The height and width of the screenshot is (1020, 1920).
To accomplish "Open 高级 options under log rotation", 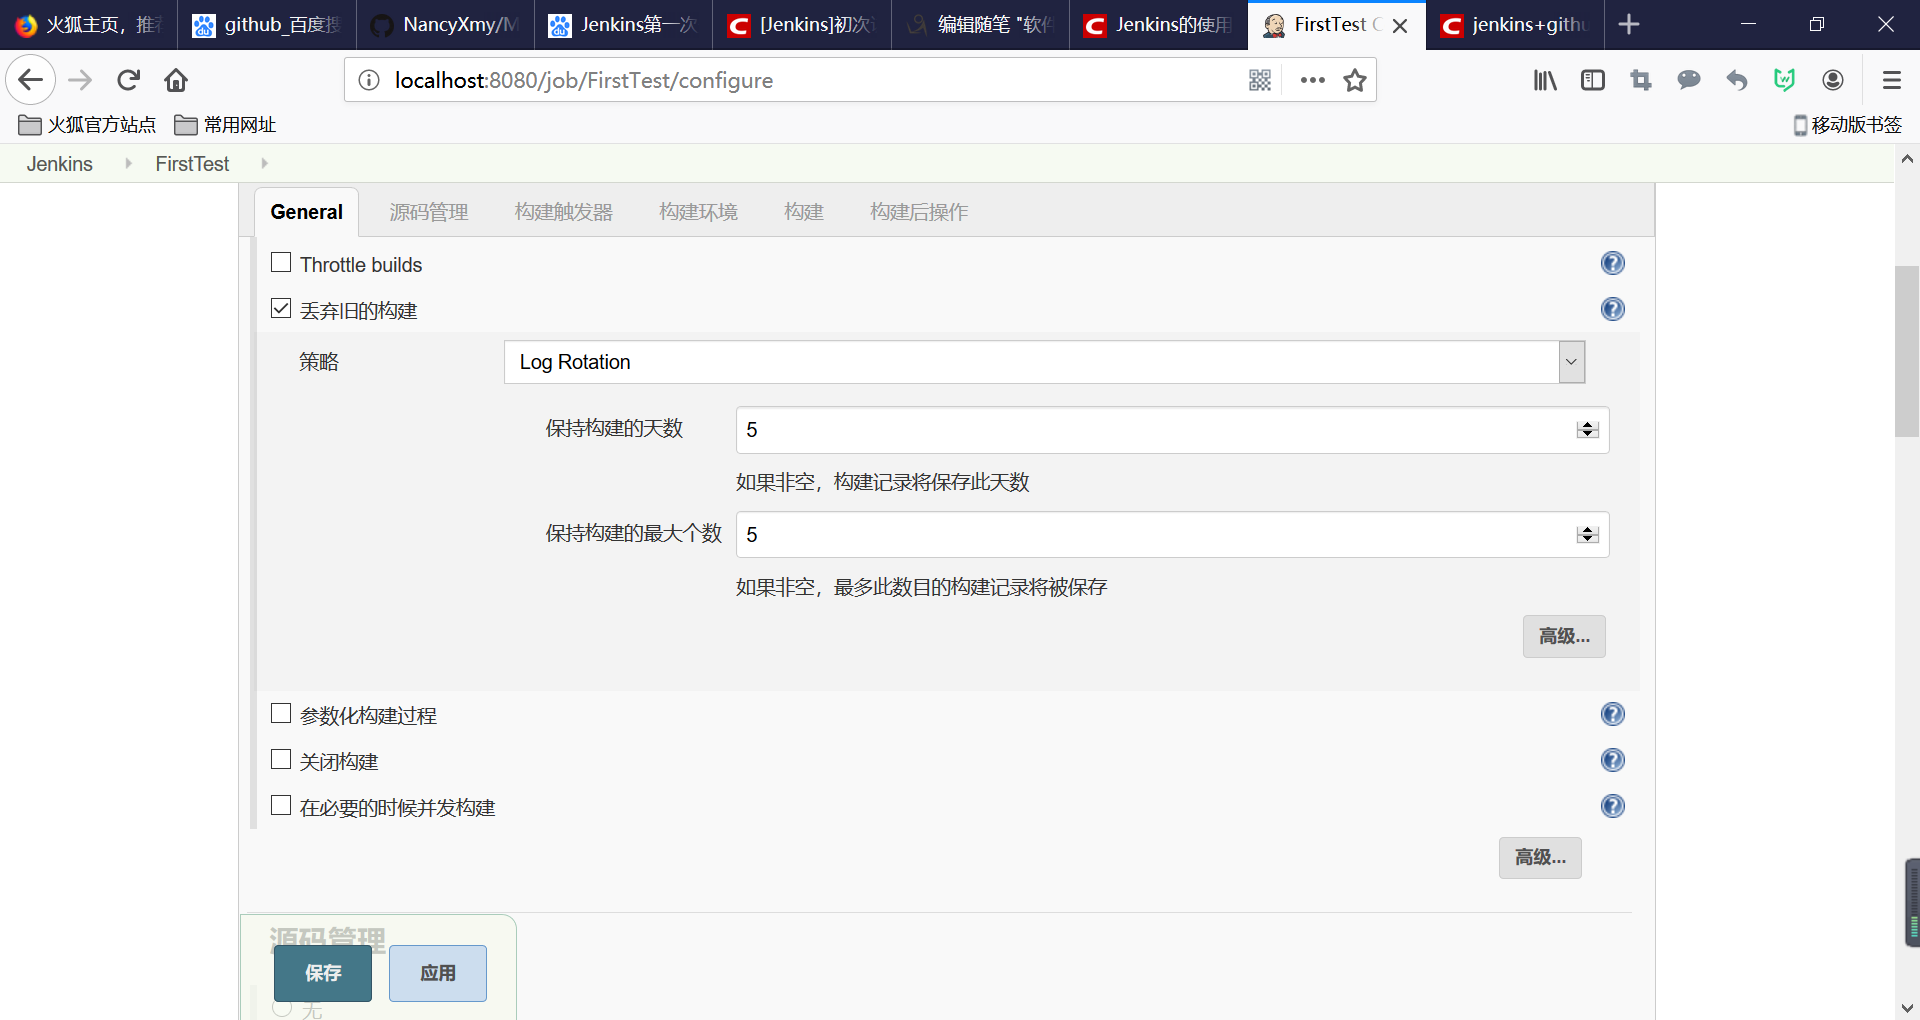I will pos(1564,636).
